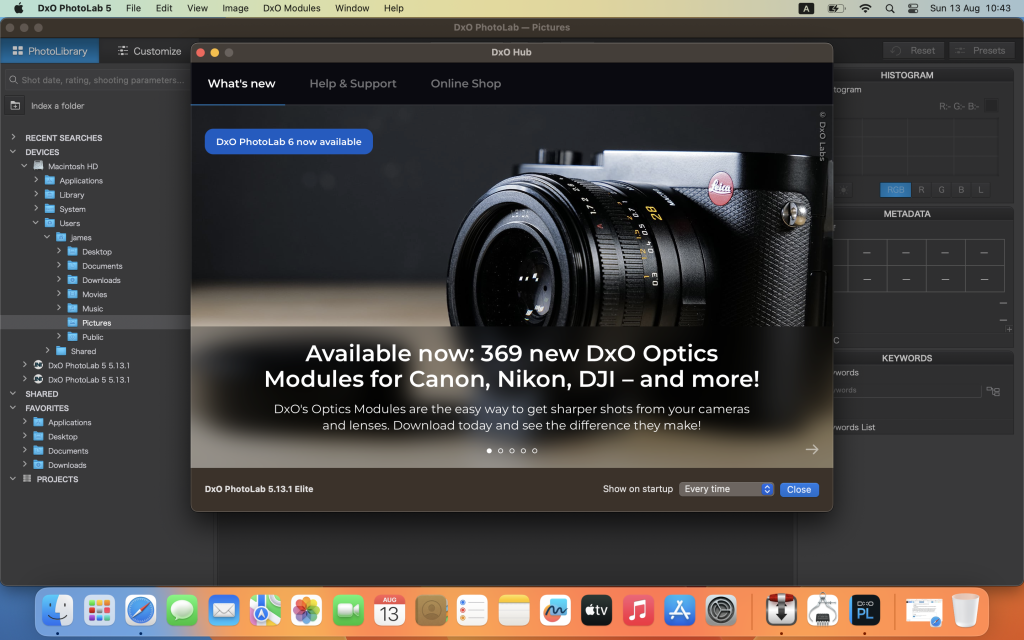The image size is (1024, 640).
Task: Go to the third carousel dot
Action: [x=512, y=451]
